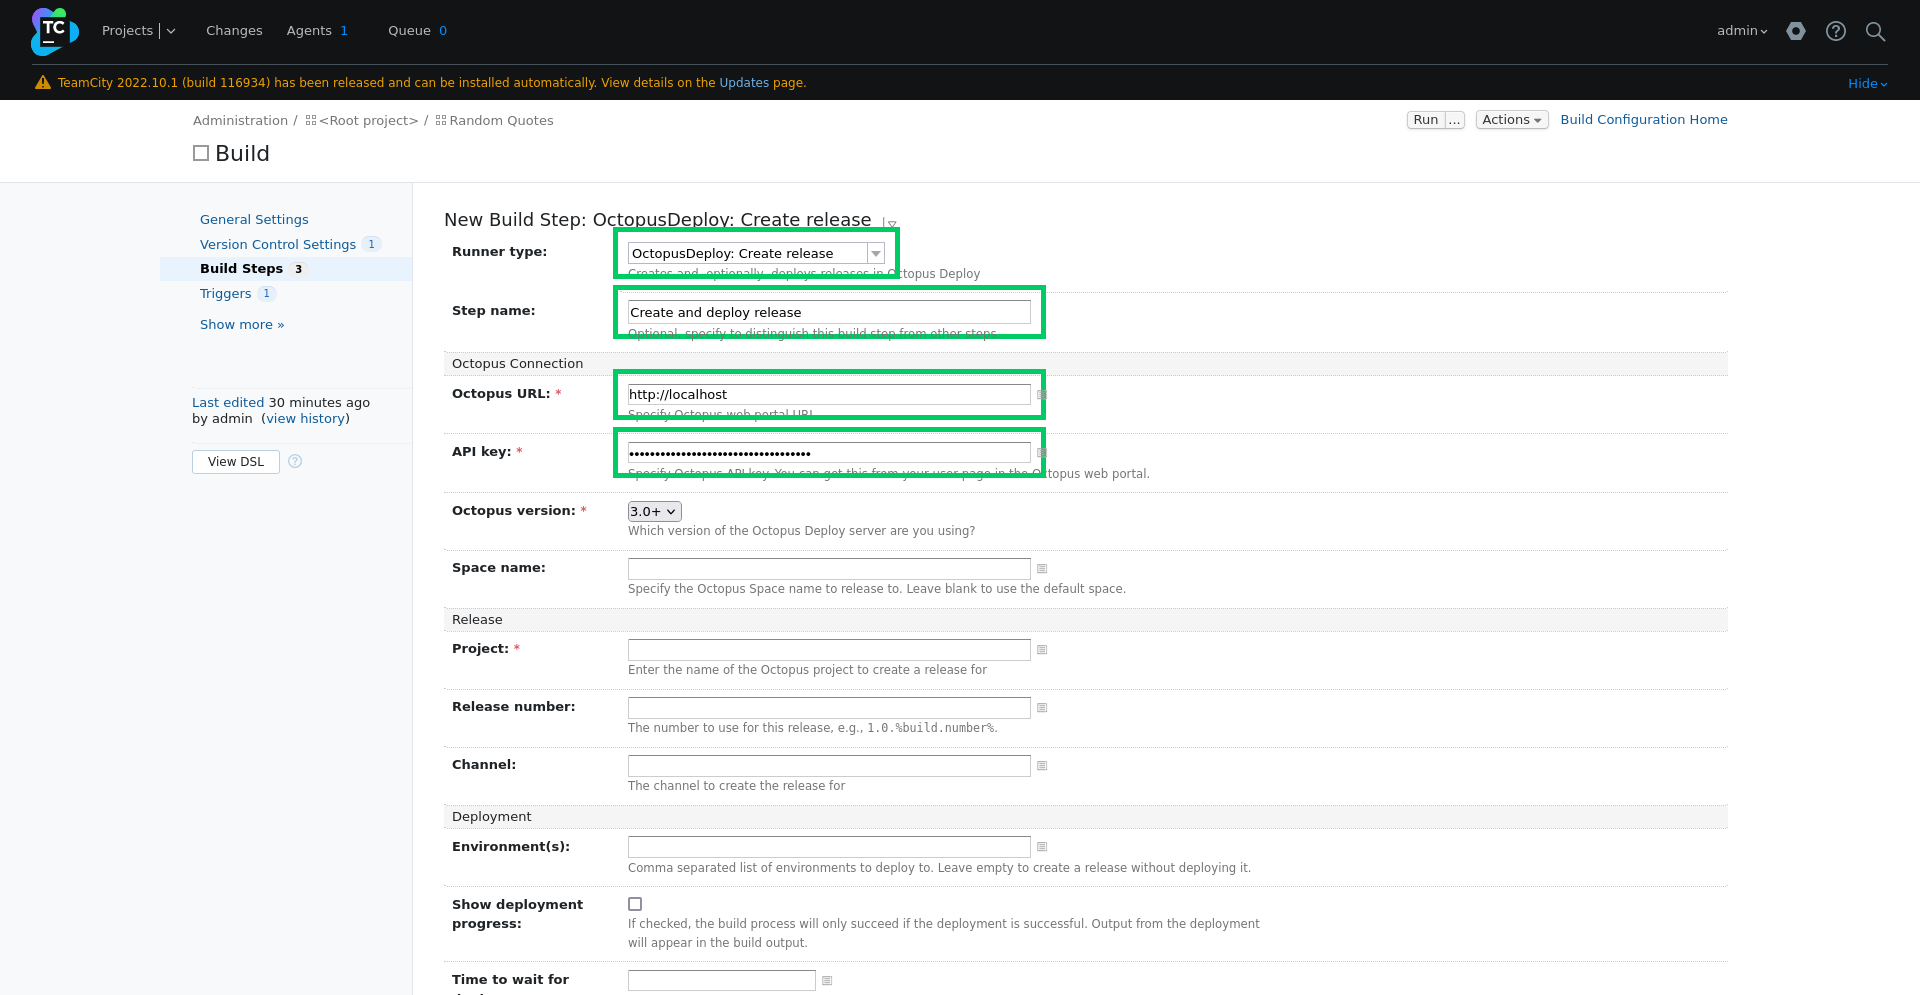Open parameter picker icon for API key

tap(1042, 453)
